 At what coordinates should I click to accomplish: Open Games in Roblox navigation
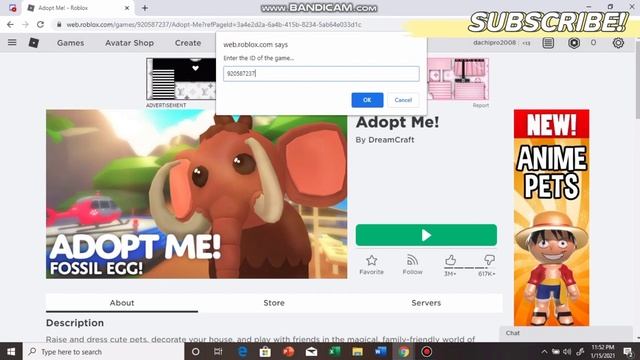[x=71, y=43]
